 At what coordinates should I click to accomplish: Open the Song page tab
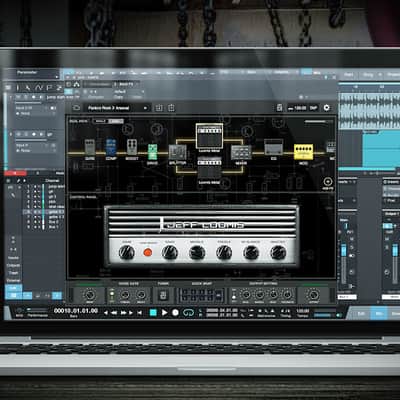[x=368, y=75]
